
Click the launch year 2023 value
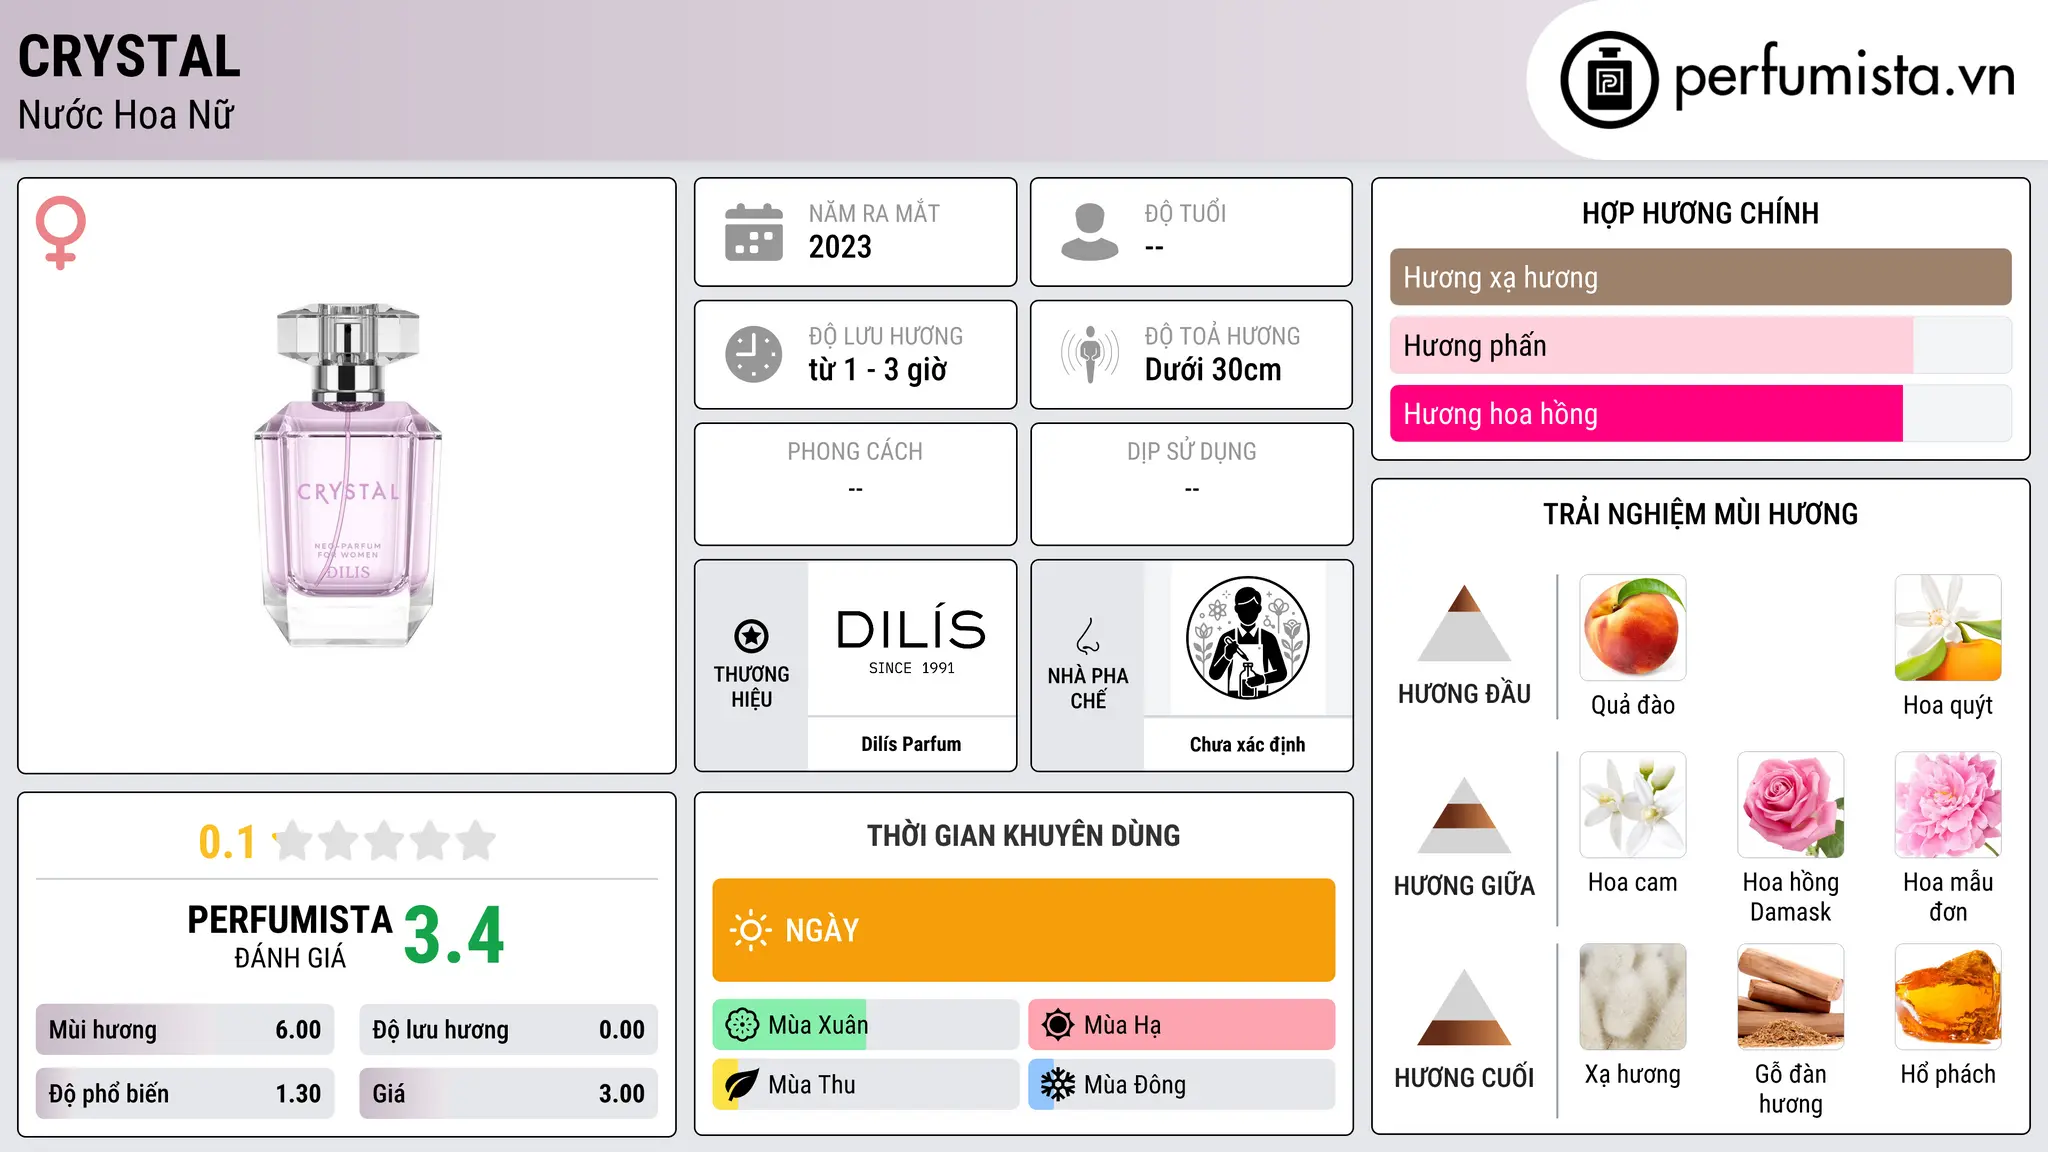[840, 247]
